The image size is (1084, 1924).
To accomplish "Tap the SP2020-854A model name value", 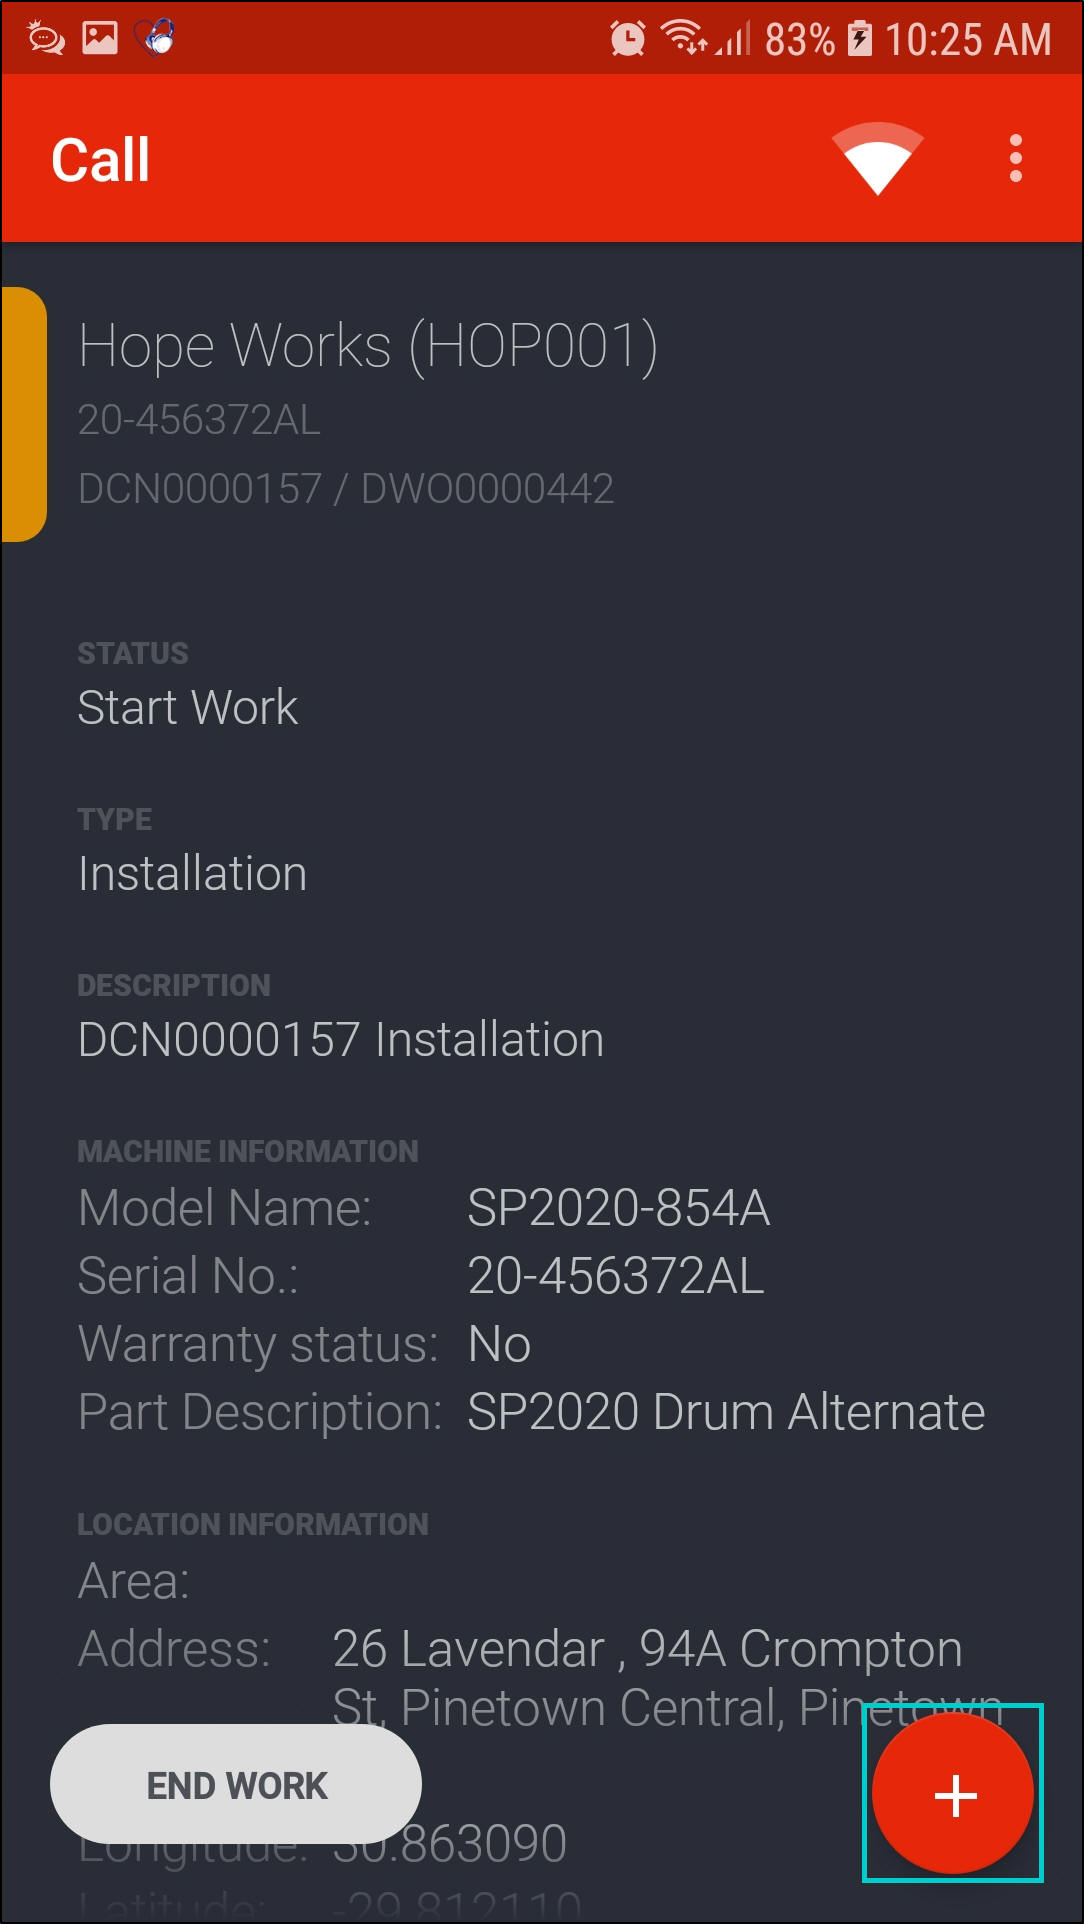I will (x=619, y=1208).
